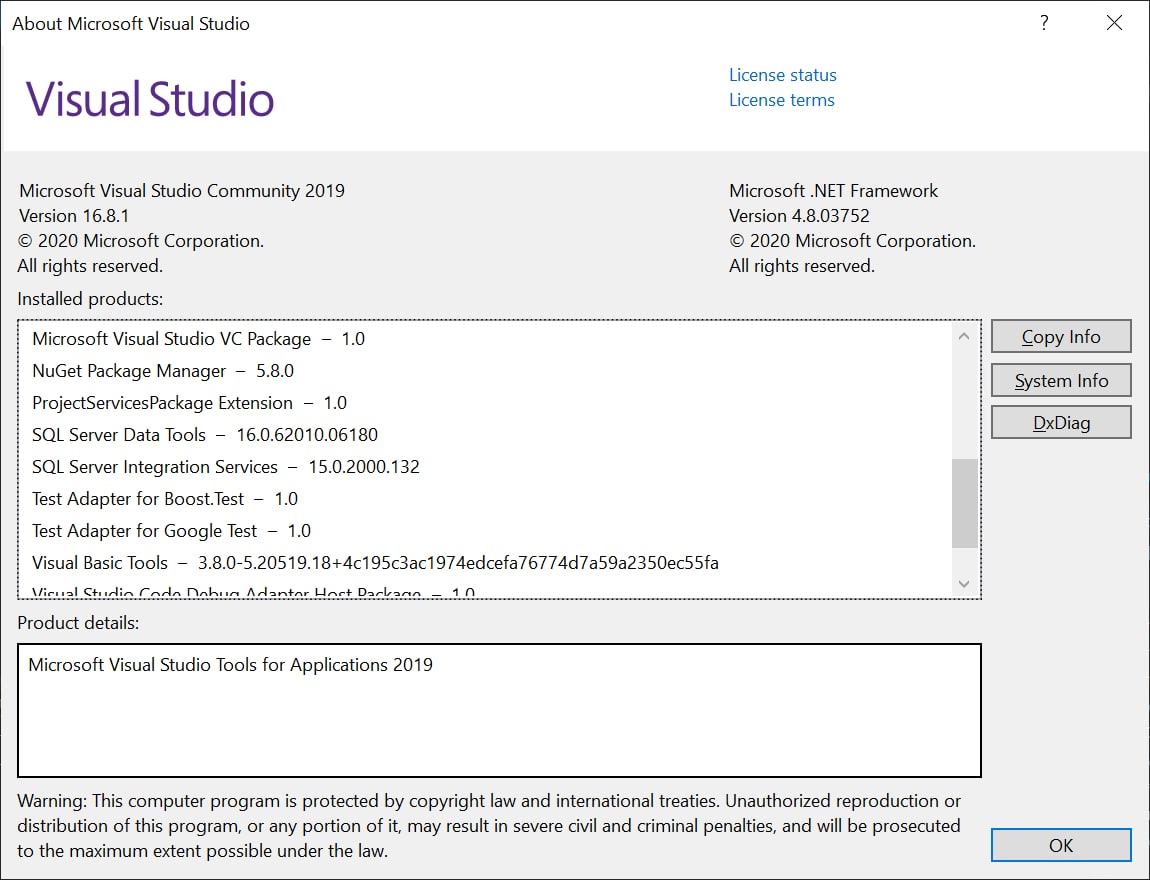Viewport: 1150px width, 880px height.
Task: Open the License terms link
Action: tap(782, 100)
